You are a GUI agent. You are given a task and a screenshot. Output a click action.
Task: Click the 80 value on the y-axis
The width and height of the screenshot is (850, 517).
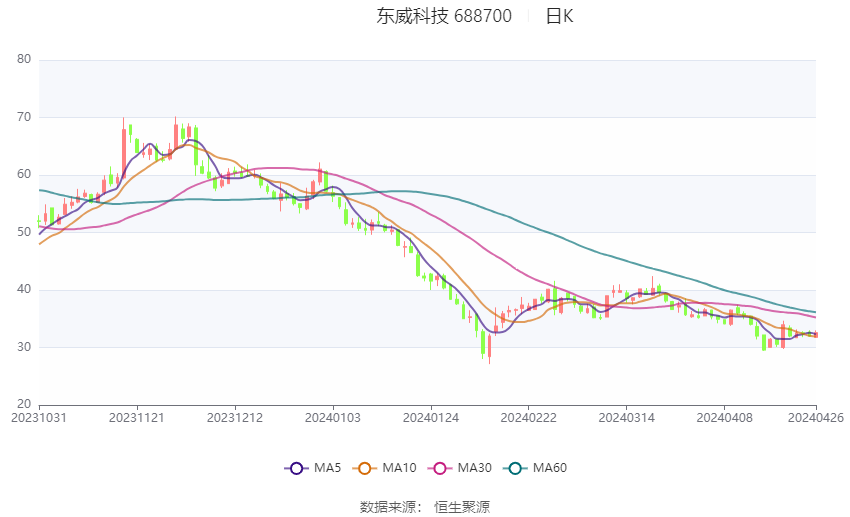pyautogui.click(x=24, y=59)
